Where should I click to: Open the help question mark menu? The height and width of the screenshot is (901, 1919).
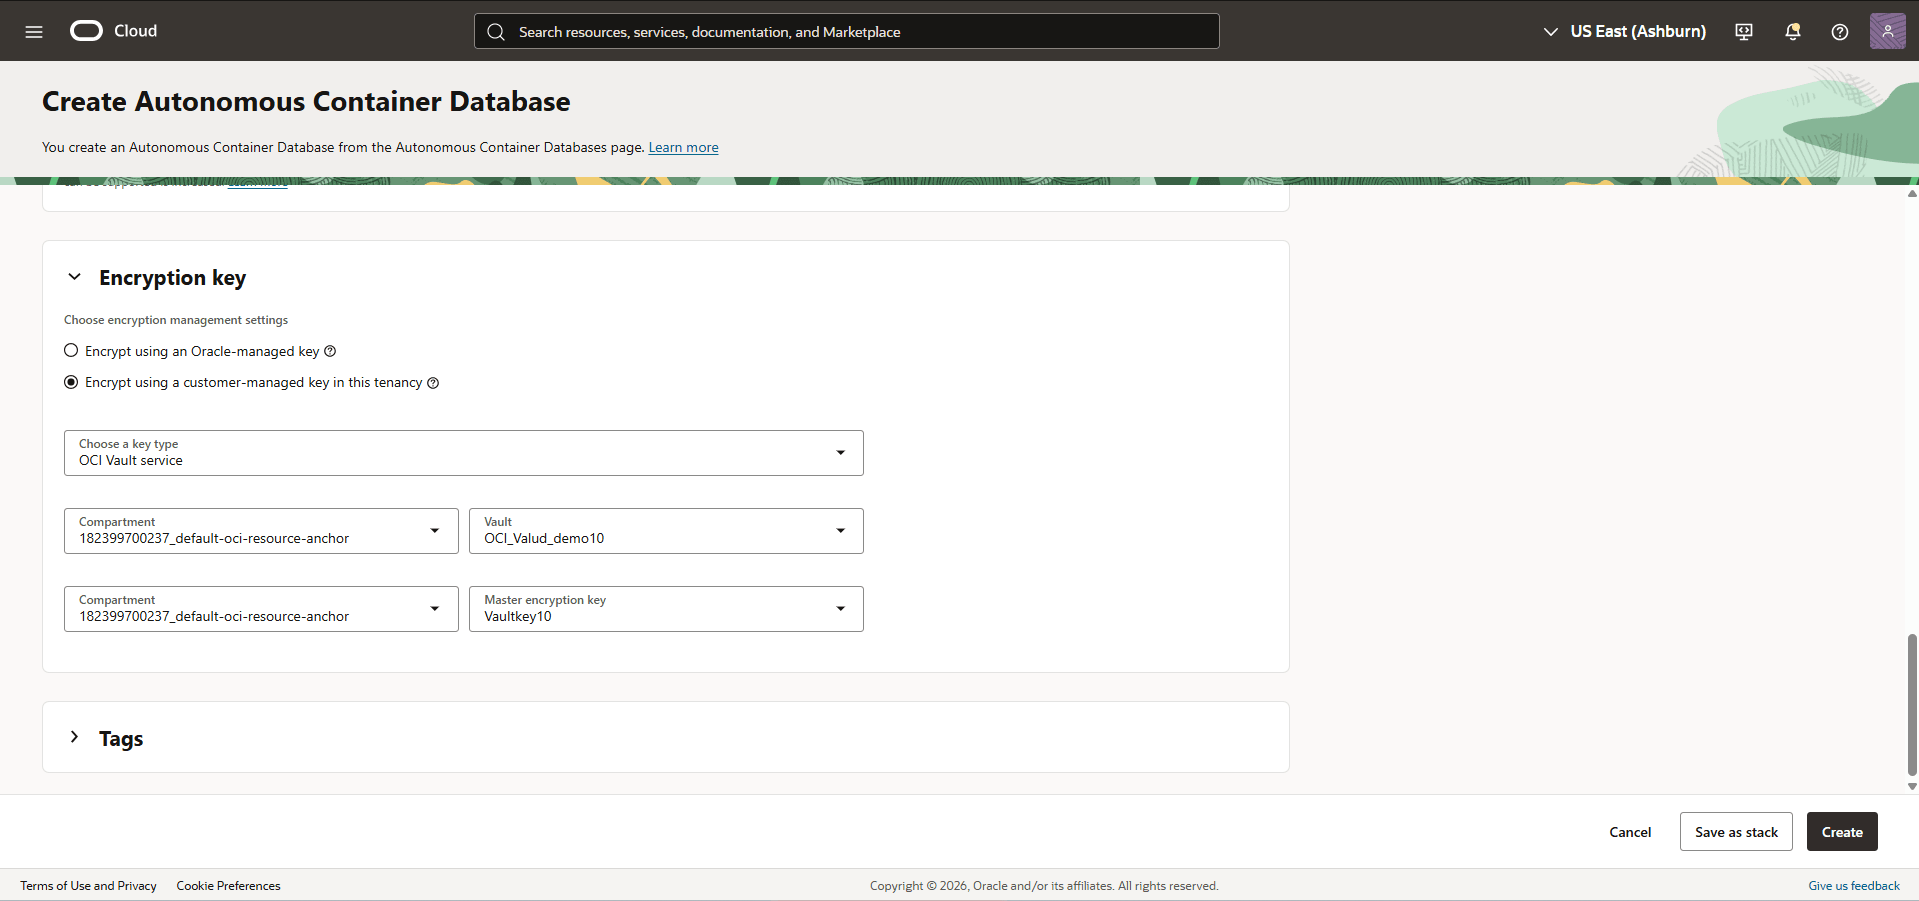(1840, 31)
